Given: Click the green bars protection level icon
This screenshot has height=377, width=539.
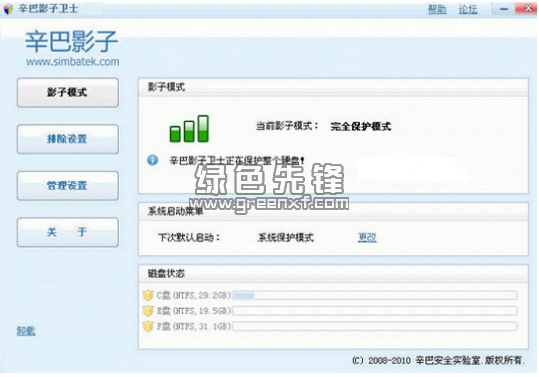Looking at the screenshot, I should coord(189,129).
